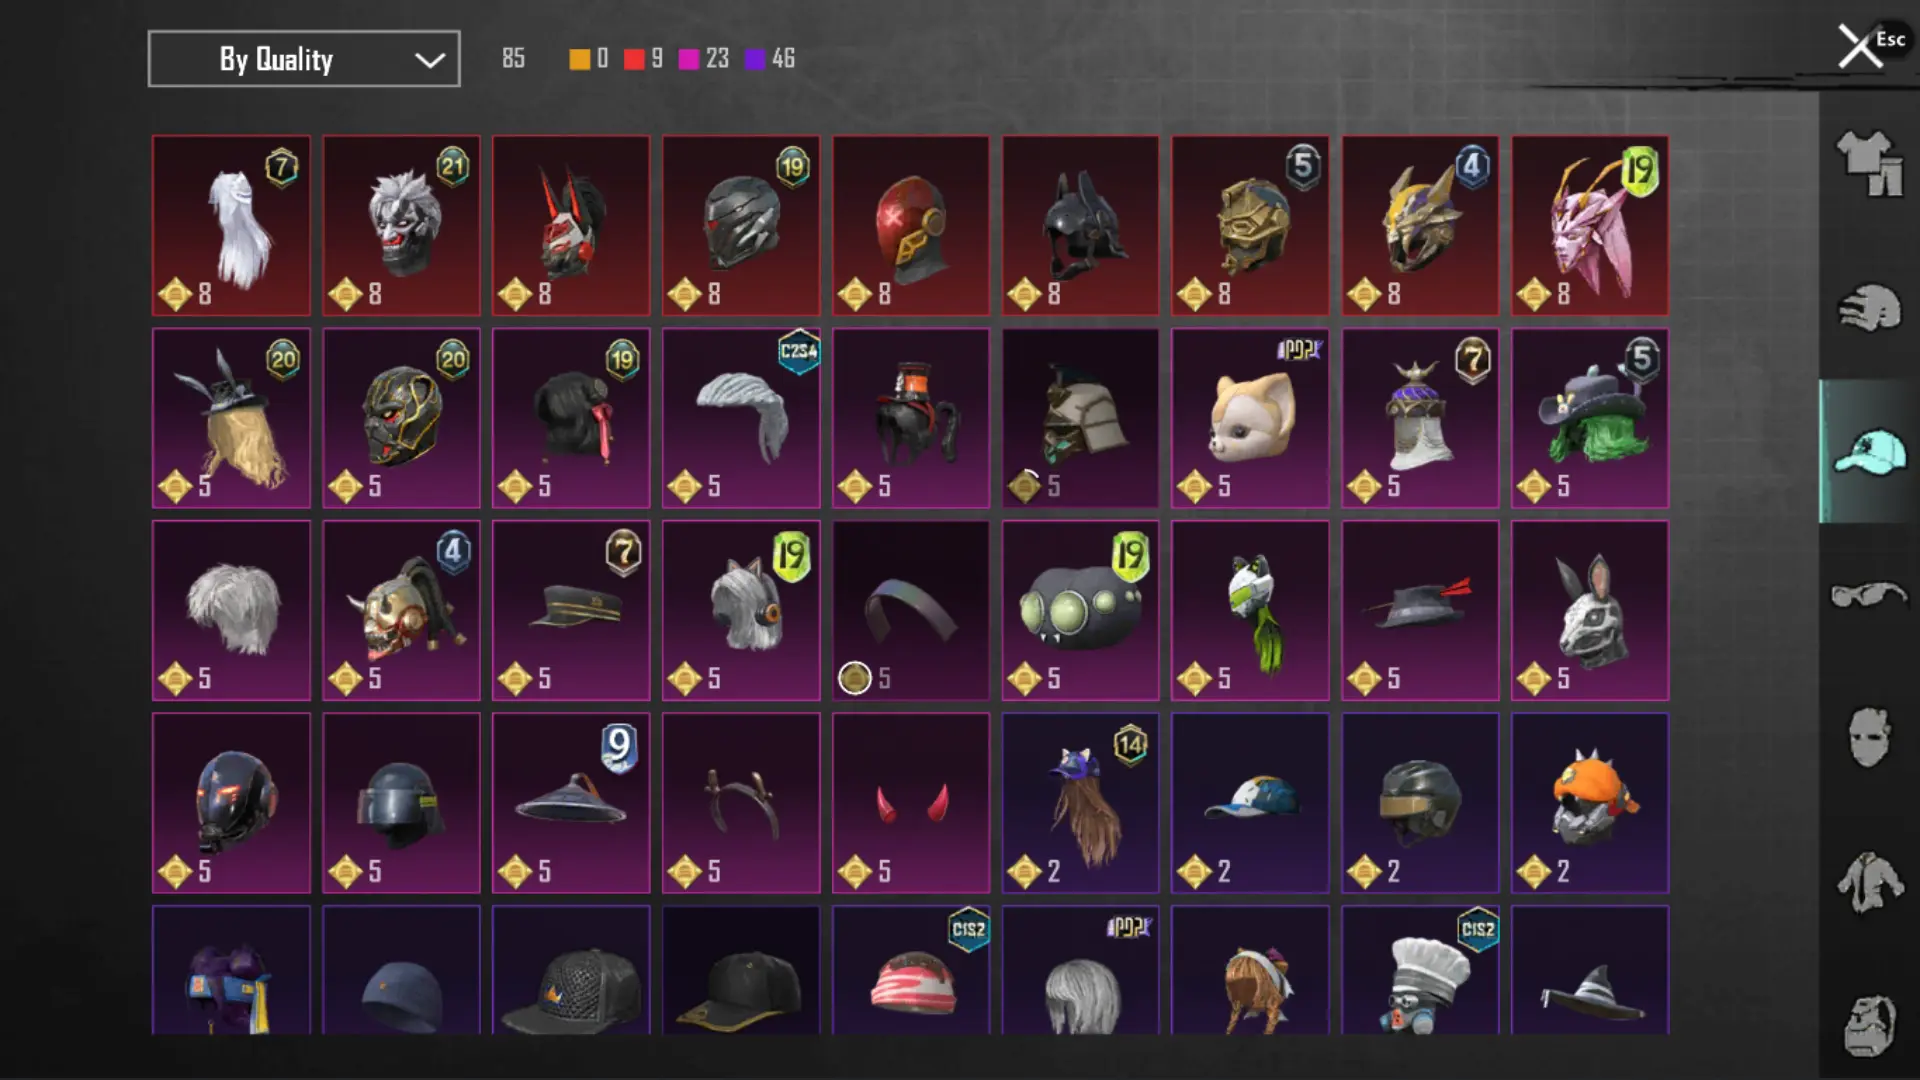Click the dropdown chevron arrow beside By Quality
1920x1080 pixels.
pyautogui.click(x=430, y=60)
